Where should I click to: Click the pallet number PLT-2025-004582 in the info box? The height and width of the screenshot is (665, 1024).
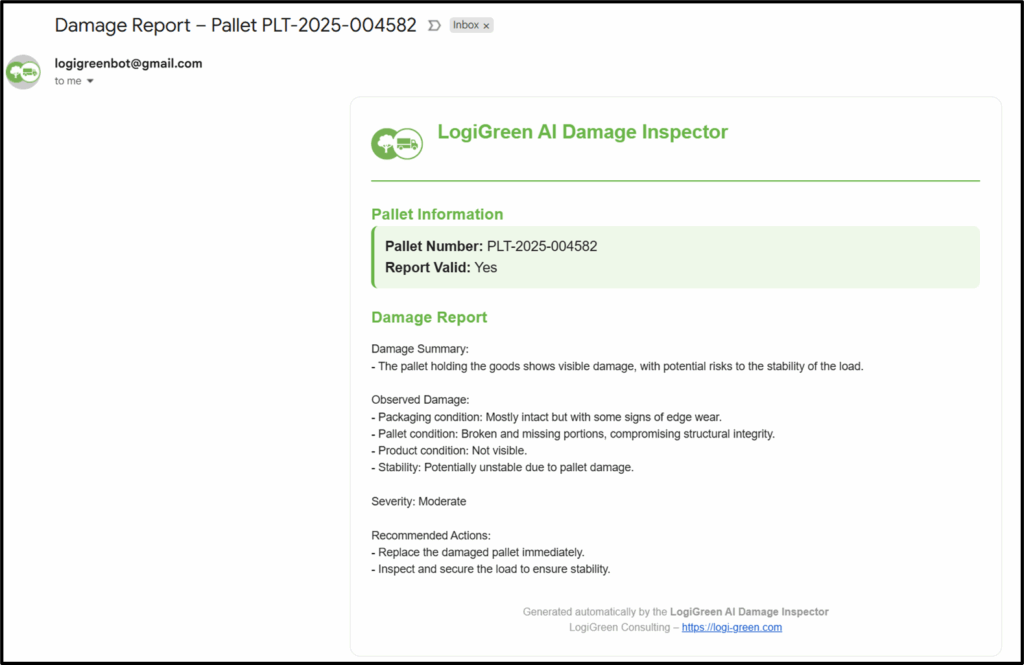point(541,246)
